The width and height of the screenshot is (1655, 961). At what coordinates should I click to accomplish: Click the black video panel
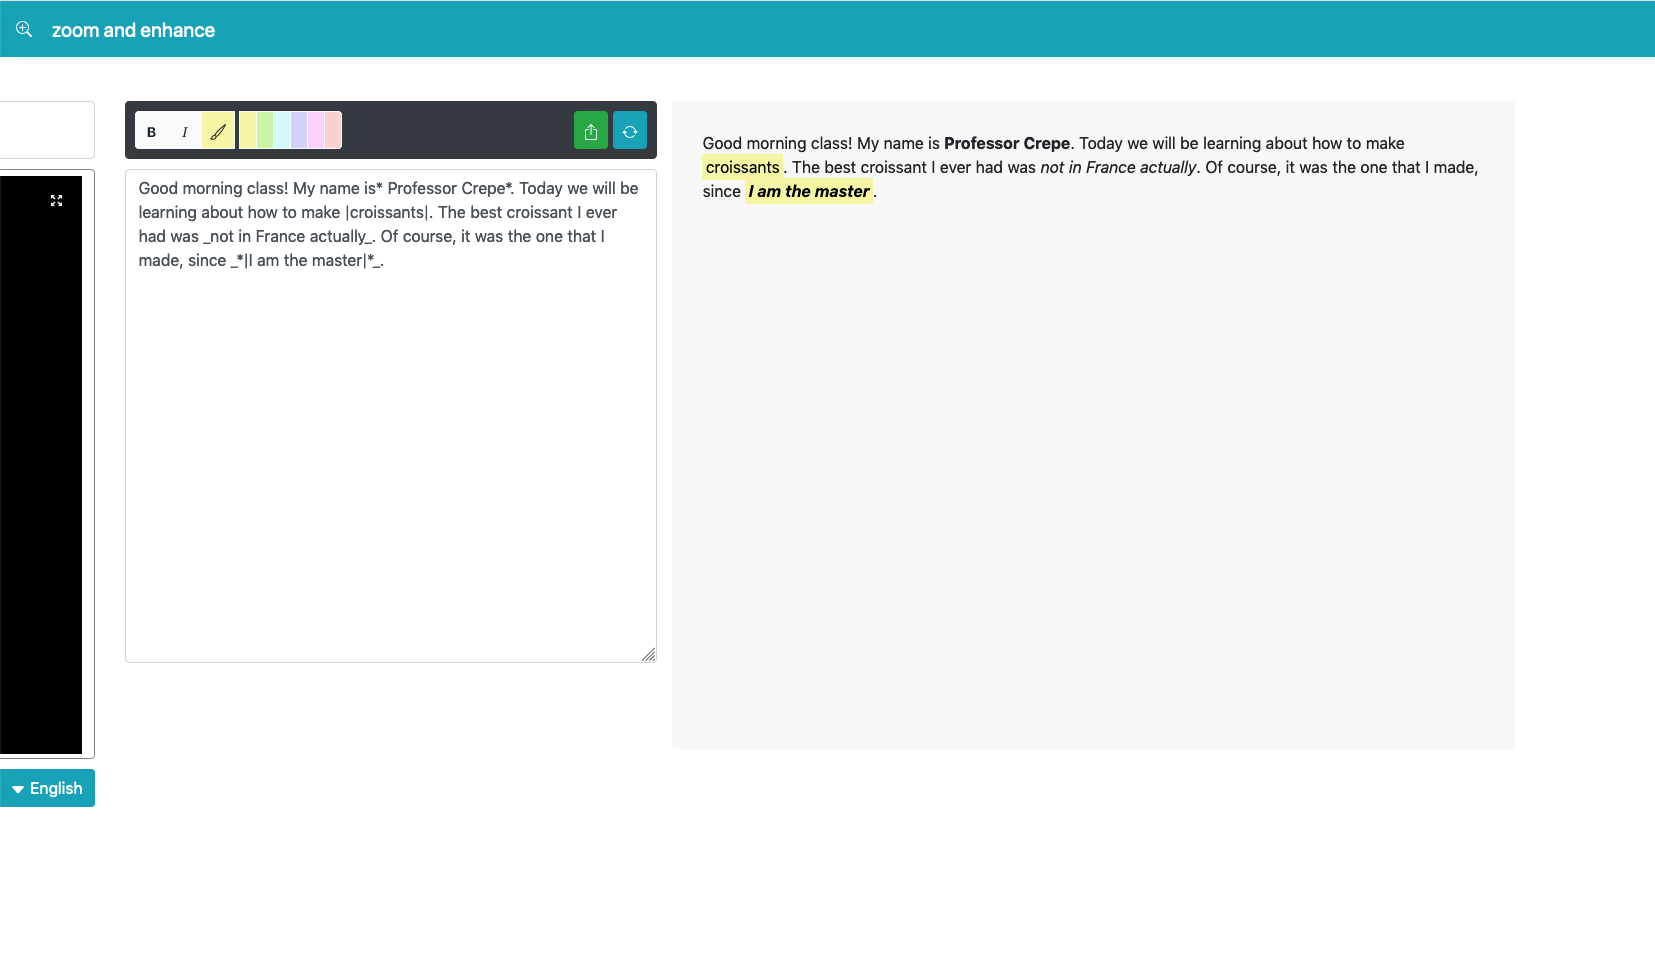coord(41,465)
